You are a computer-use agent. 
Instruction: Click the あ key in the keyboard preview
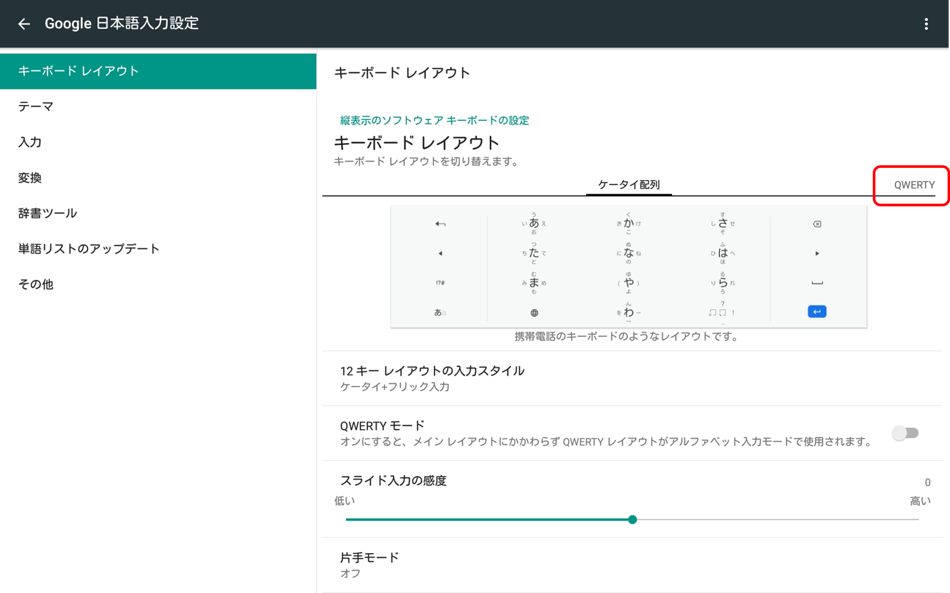(534, 223)
